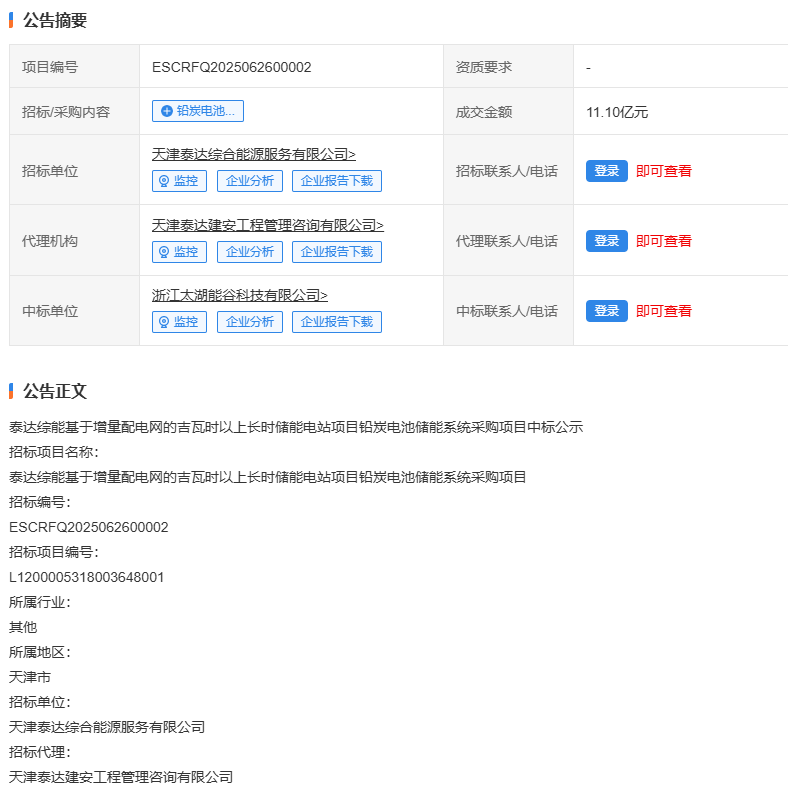The image size is (788, 796).
Task: Click the 天津市 region value
Action: (30, 677)
